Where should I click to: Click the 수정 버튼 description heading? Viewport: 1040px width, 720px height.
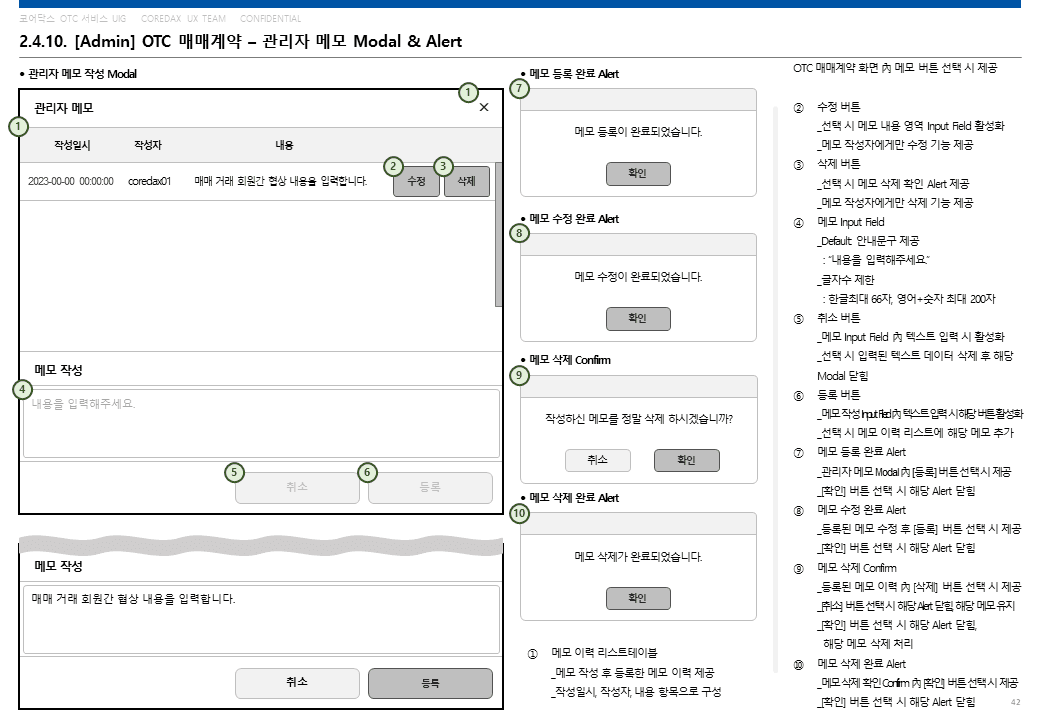[x=838, y=107]
